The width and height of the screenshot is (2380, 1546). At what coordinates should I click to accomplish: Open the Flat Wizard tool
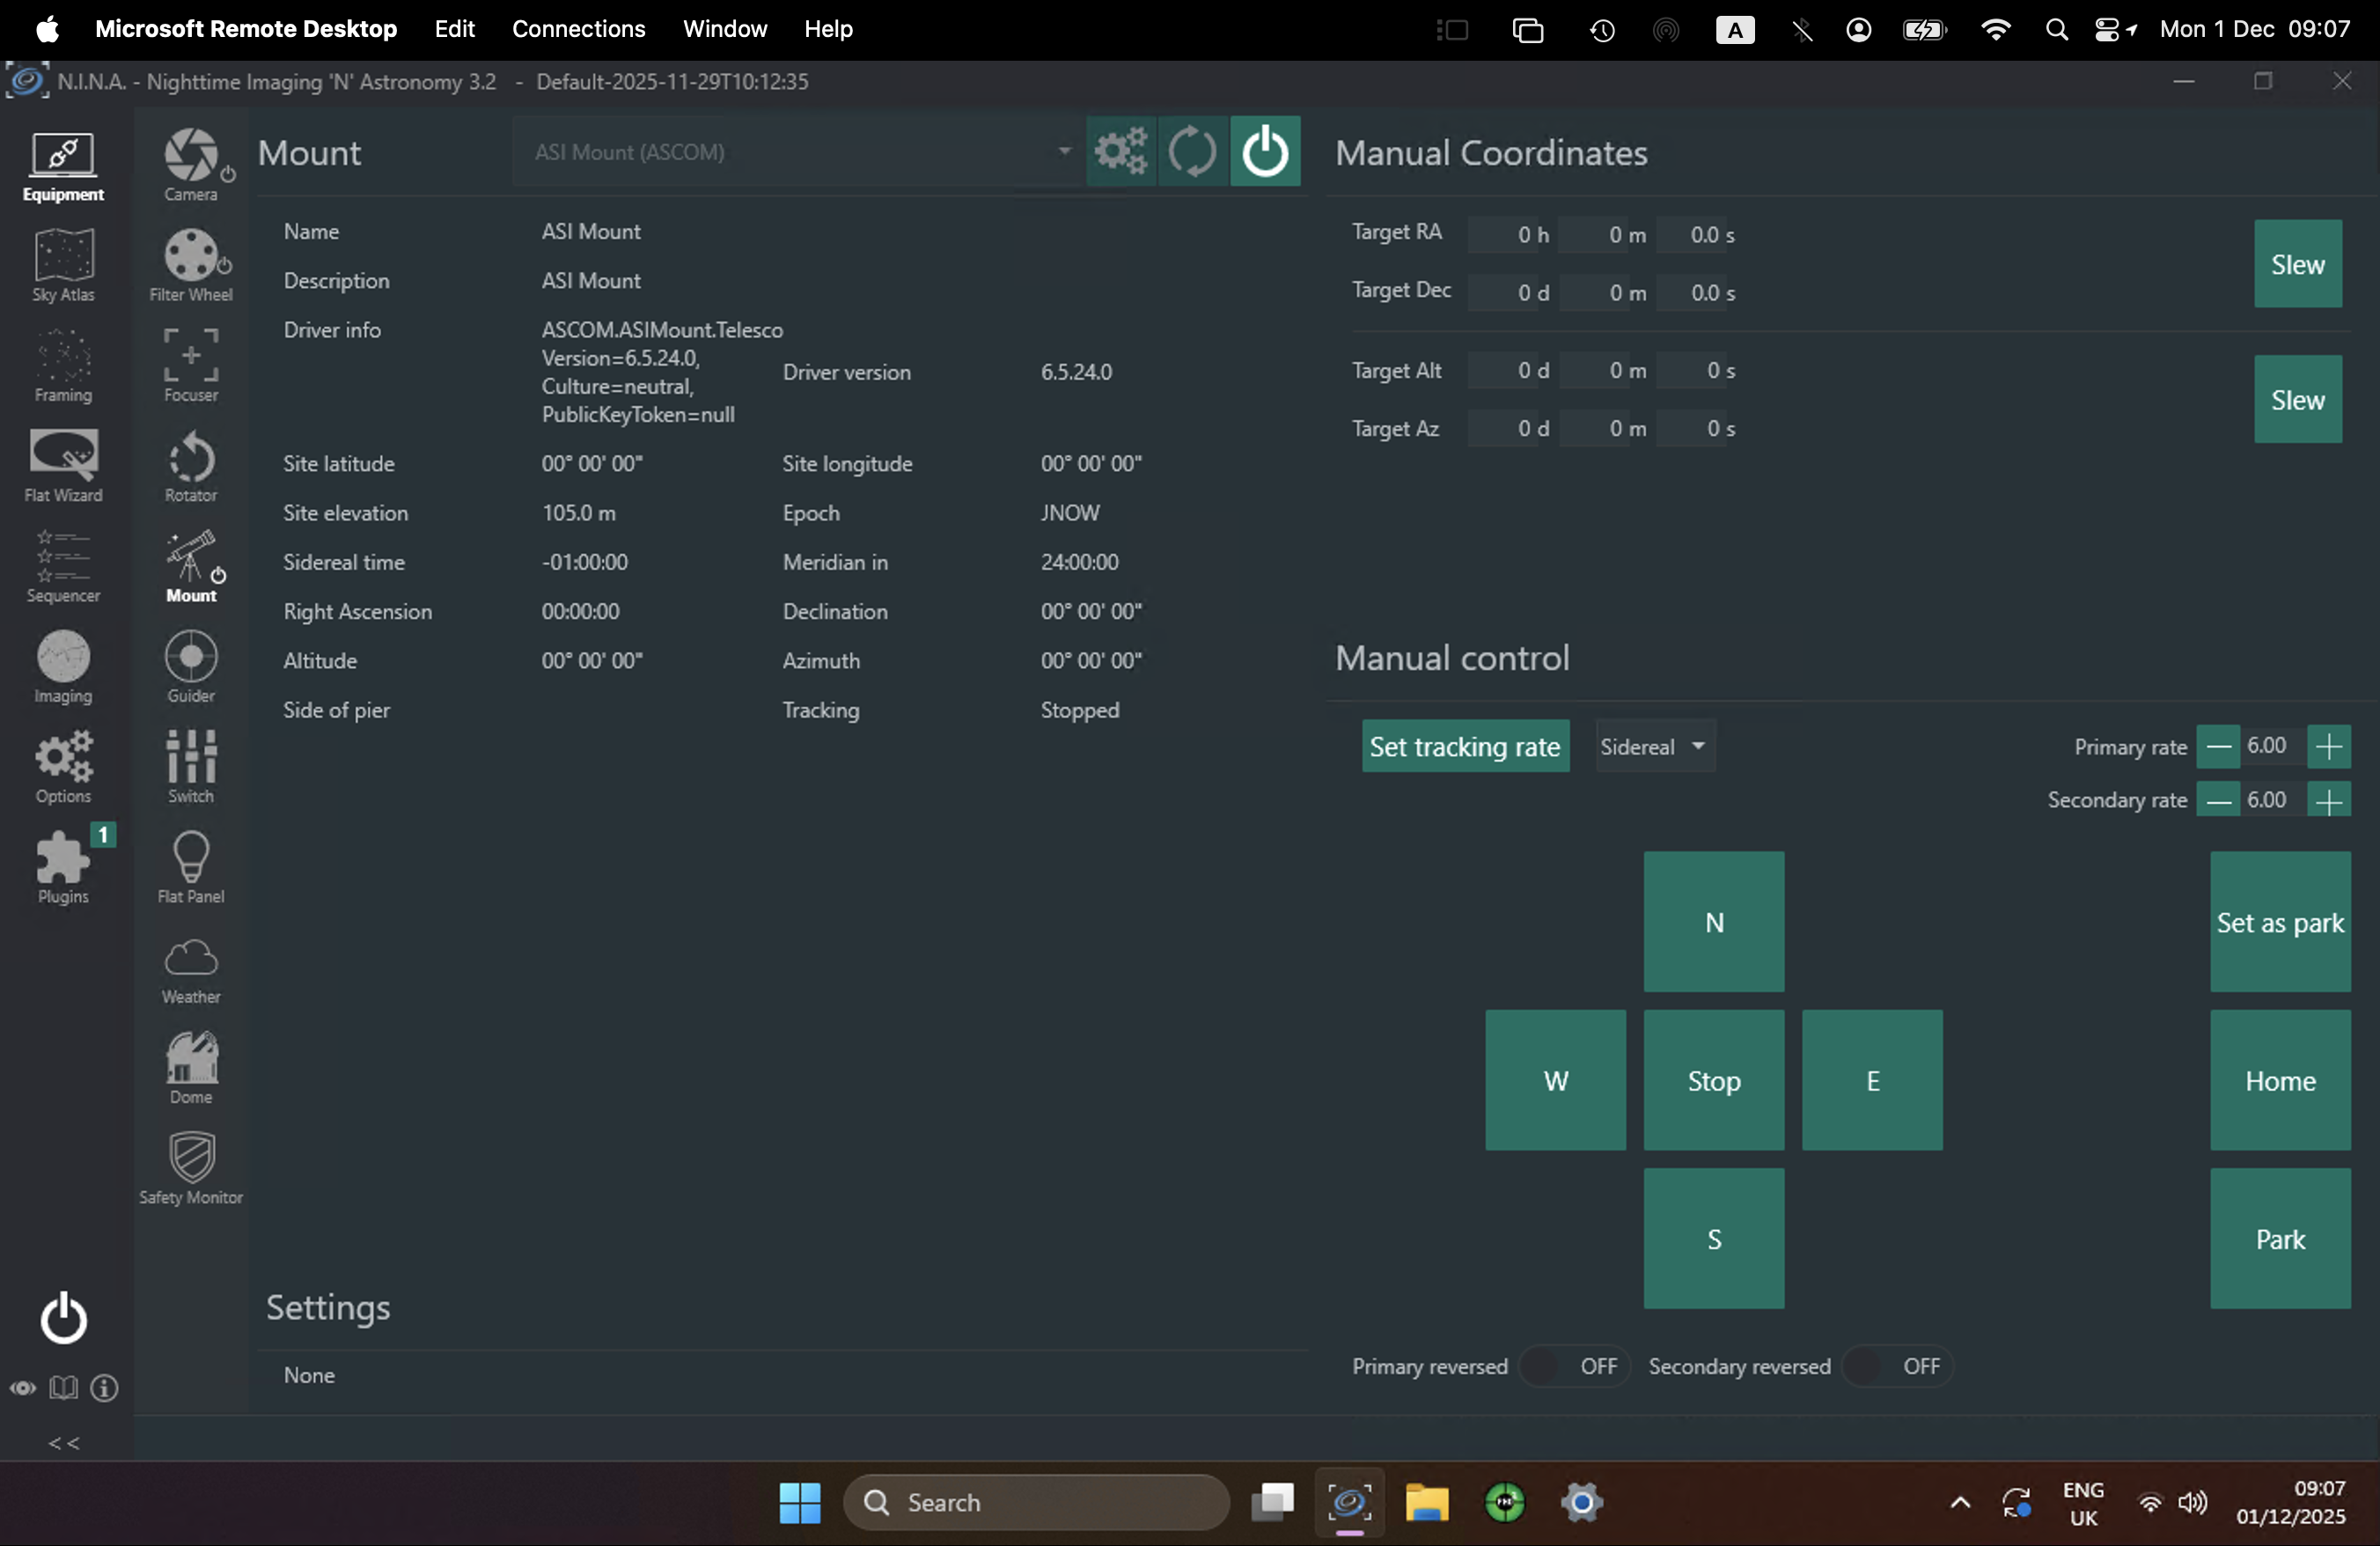pyautogui.click(x=63, y=464)
